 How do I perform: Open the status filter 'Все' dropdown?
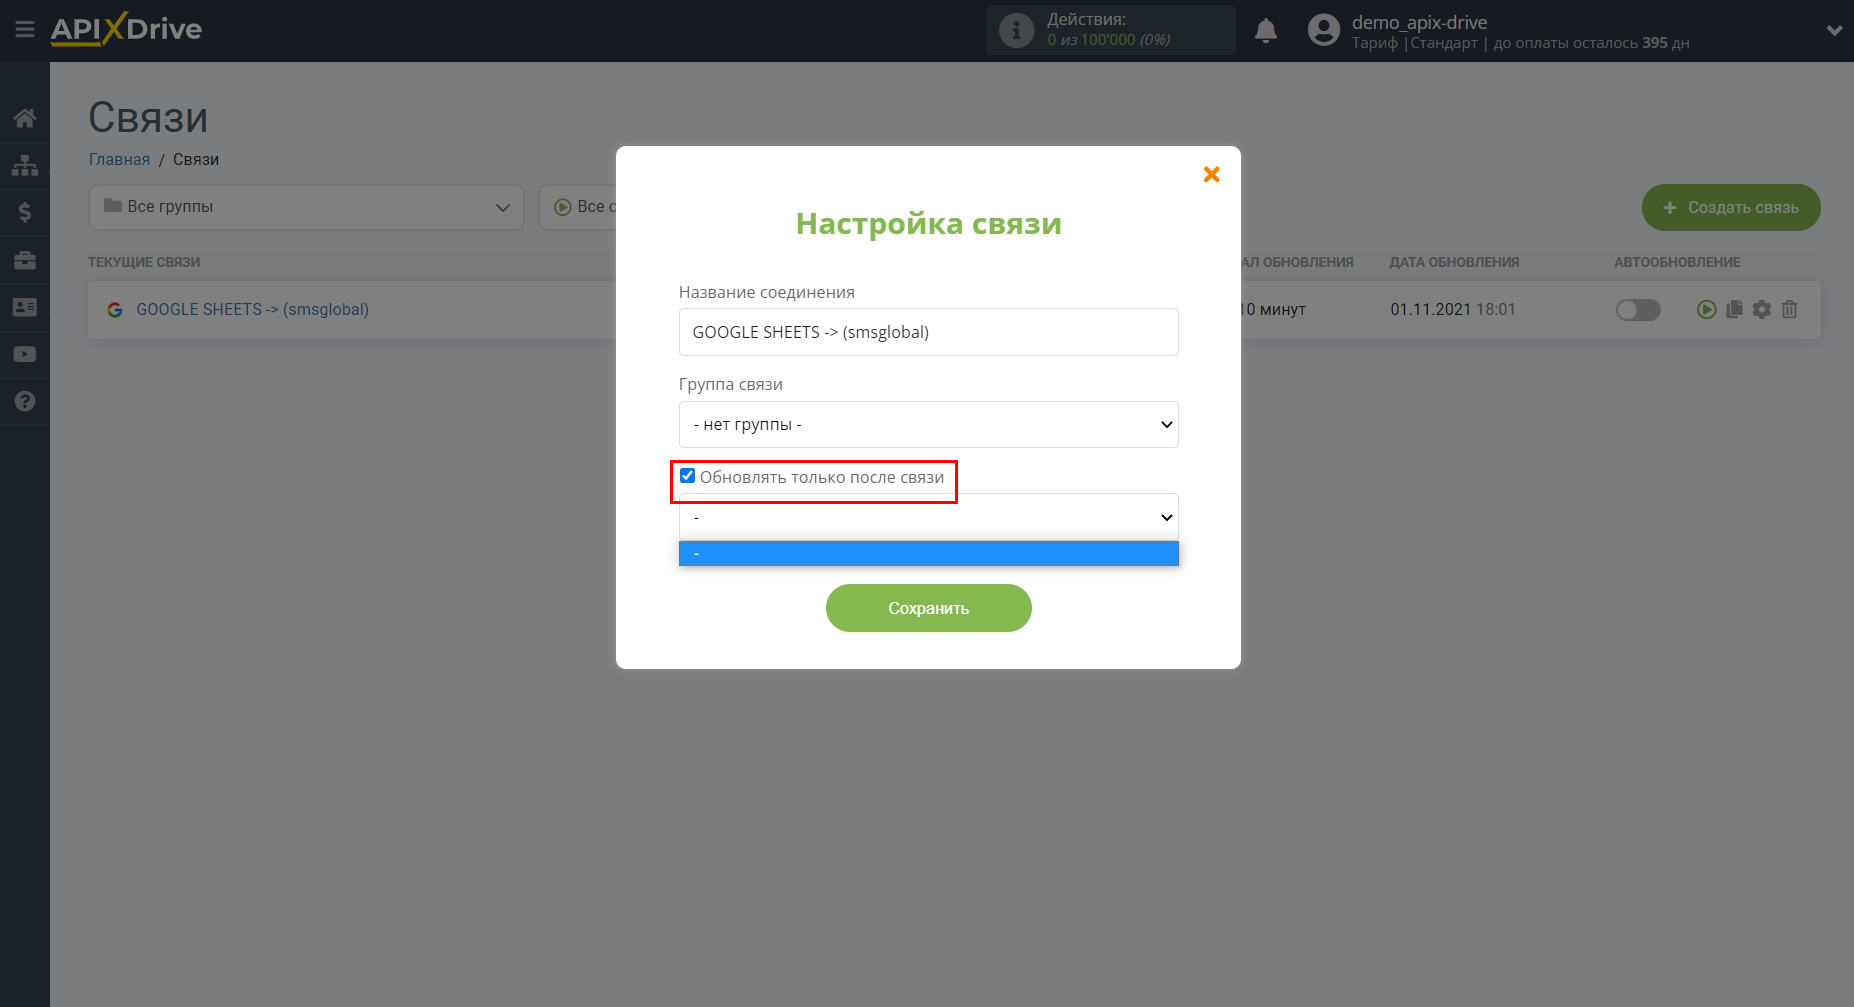click(x=578, y=207)
